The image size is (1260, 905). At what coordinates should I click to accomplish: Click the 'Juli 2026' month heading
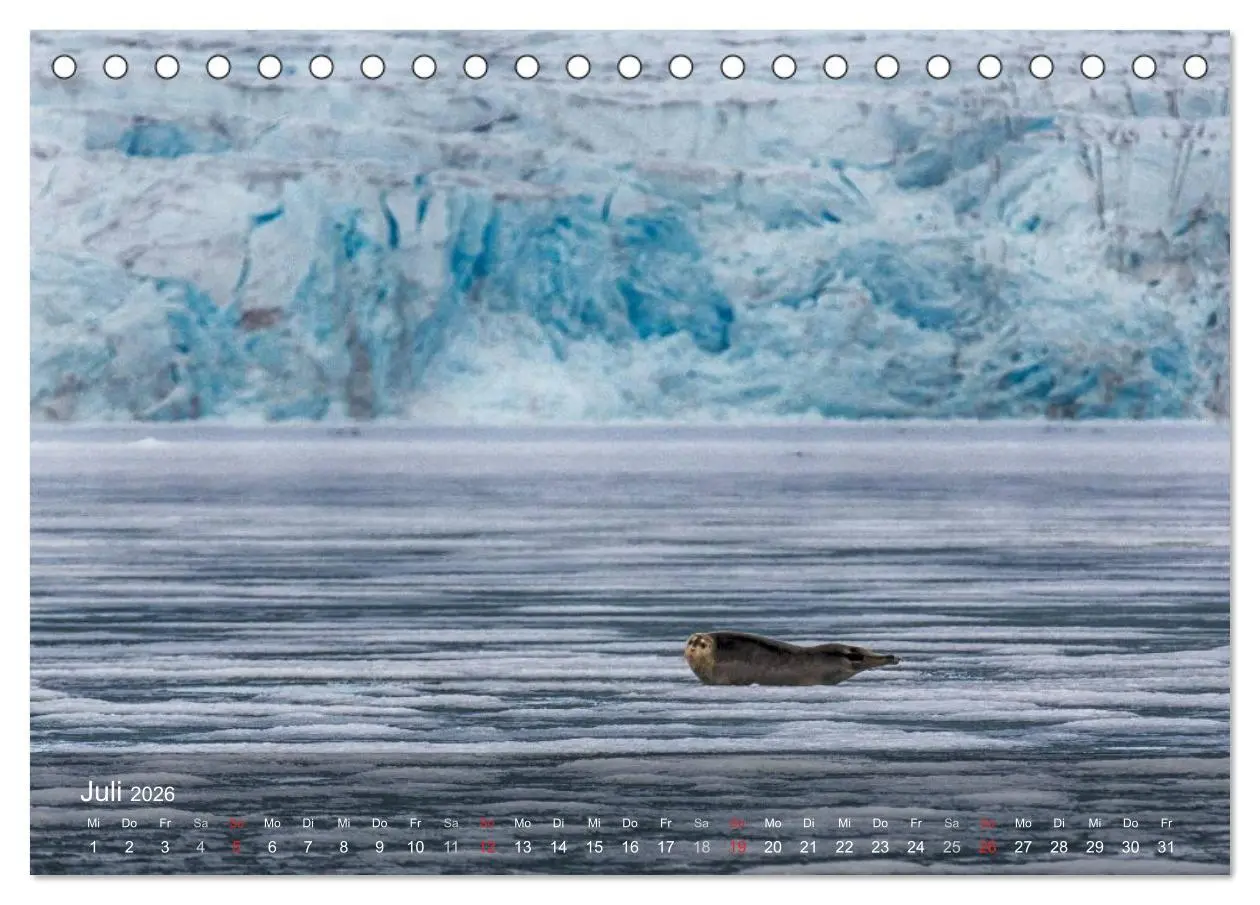click(x=127, y=793)
